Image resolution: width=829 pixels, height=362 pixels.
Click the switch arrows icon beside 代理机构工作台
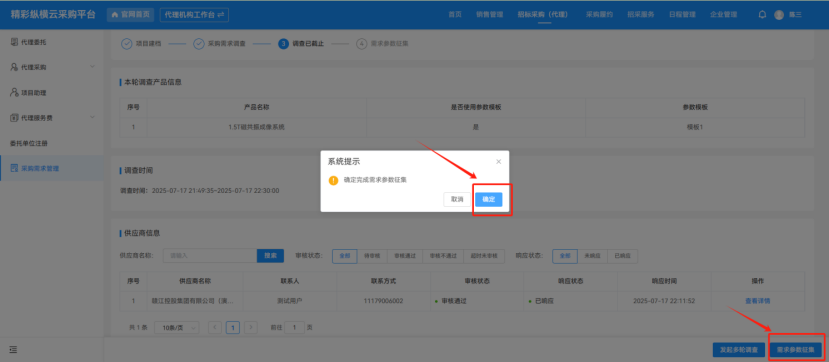(220, 15)
